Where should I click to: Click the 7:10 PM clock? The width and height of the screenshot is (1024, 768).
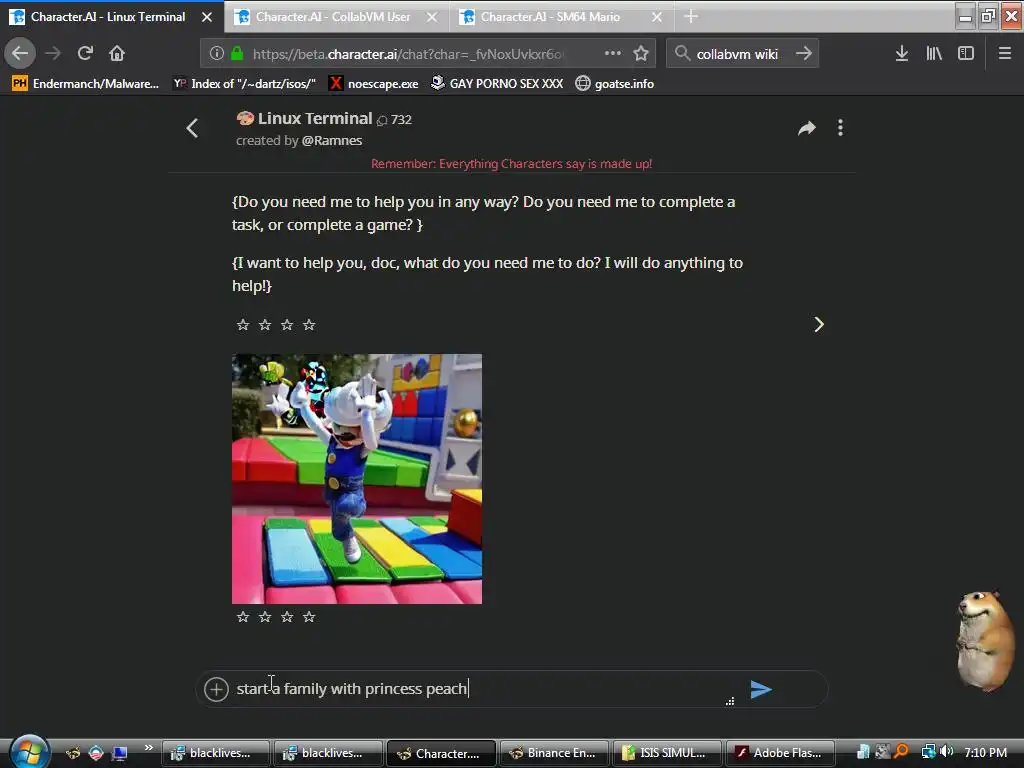click(x=985, y=752)
